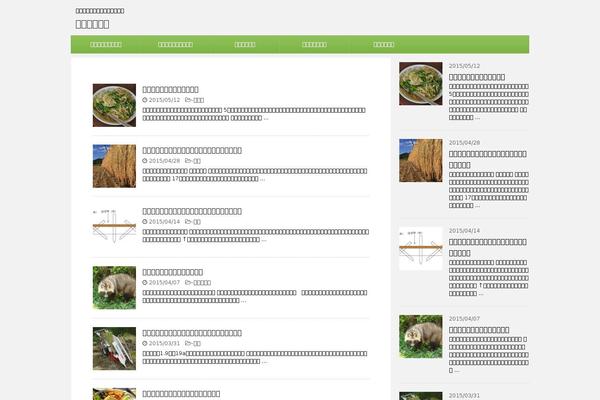The width and height of the screenshot is (600, 400).
Task: Click the folder category icon on the 2015/04/07 post
Action: [x=188, y=282]
